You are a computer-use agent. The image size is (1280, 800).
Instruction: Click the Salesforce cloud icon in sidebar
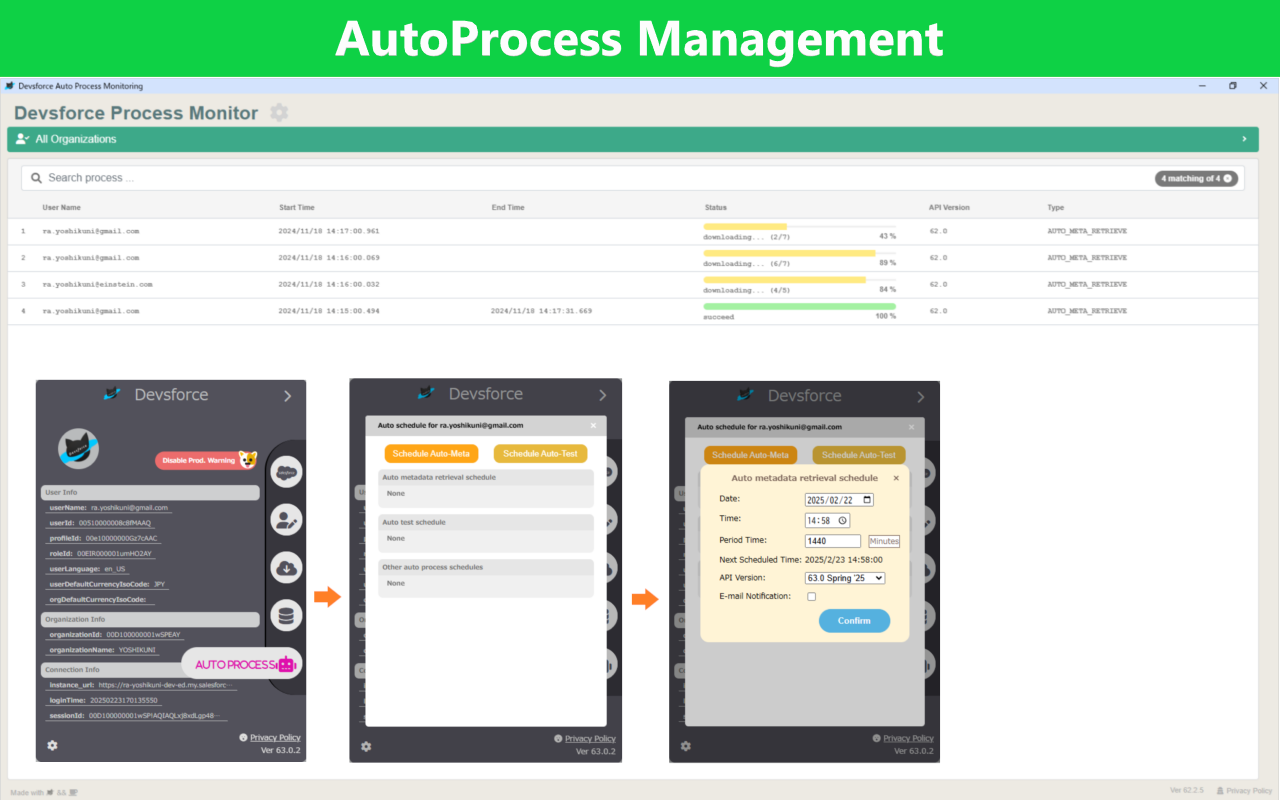(x=286, y=471)
